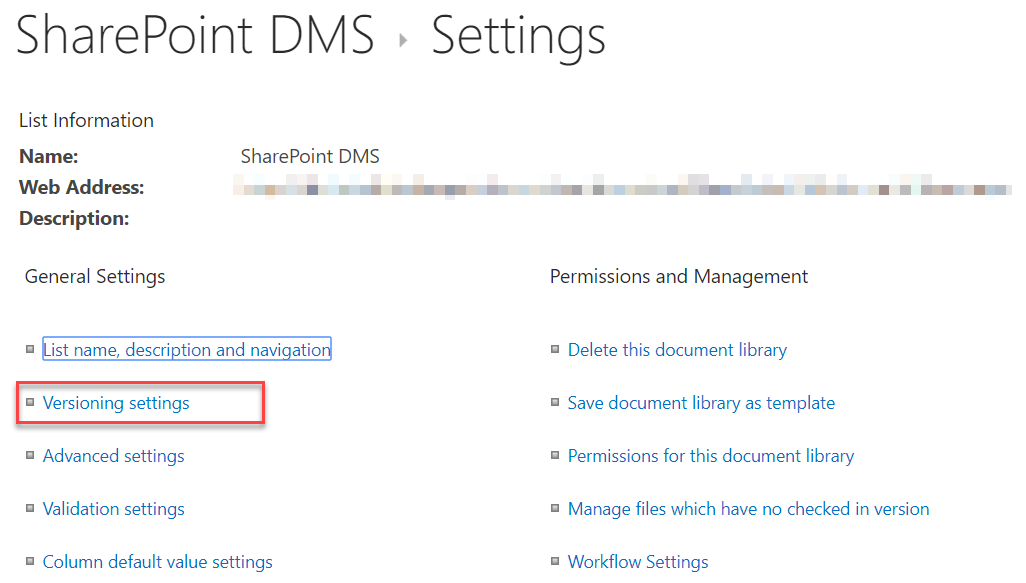This screenshot has width=1026, height=583.
Task: Click SharePoint DMS breadcrumb title
Action: (x=195, y=35)
